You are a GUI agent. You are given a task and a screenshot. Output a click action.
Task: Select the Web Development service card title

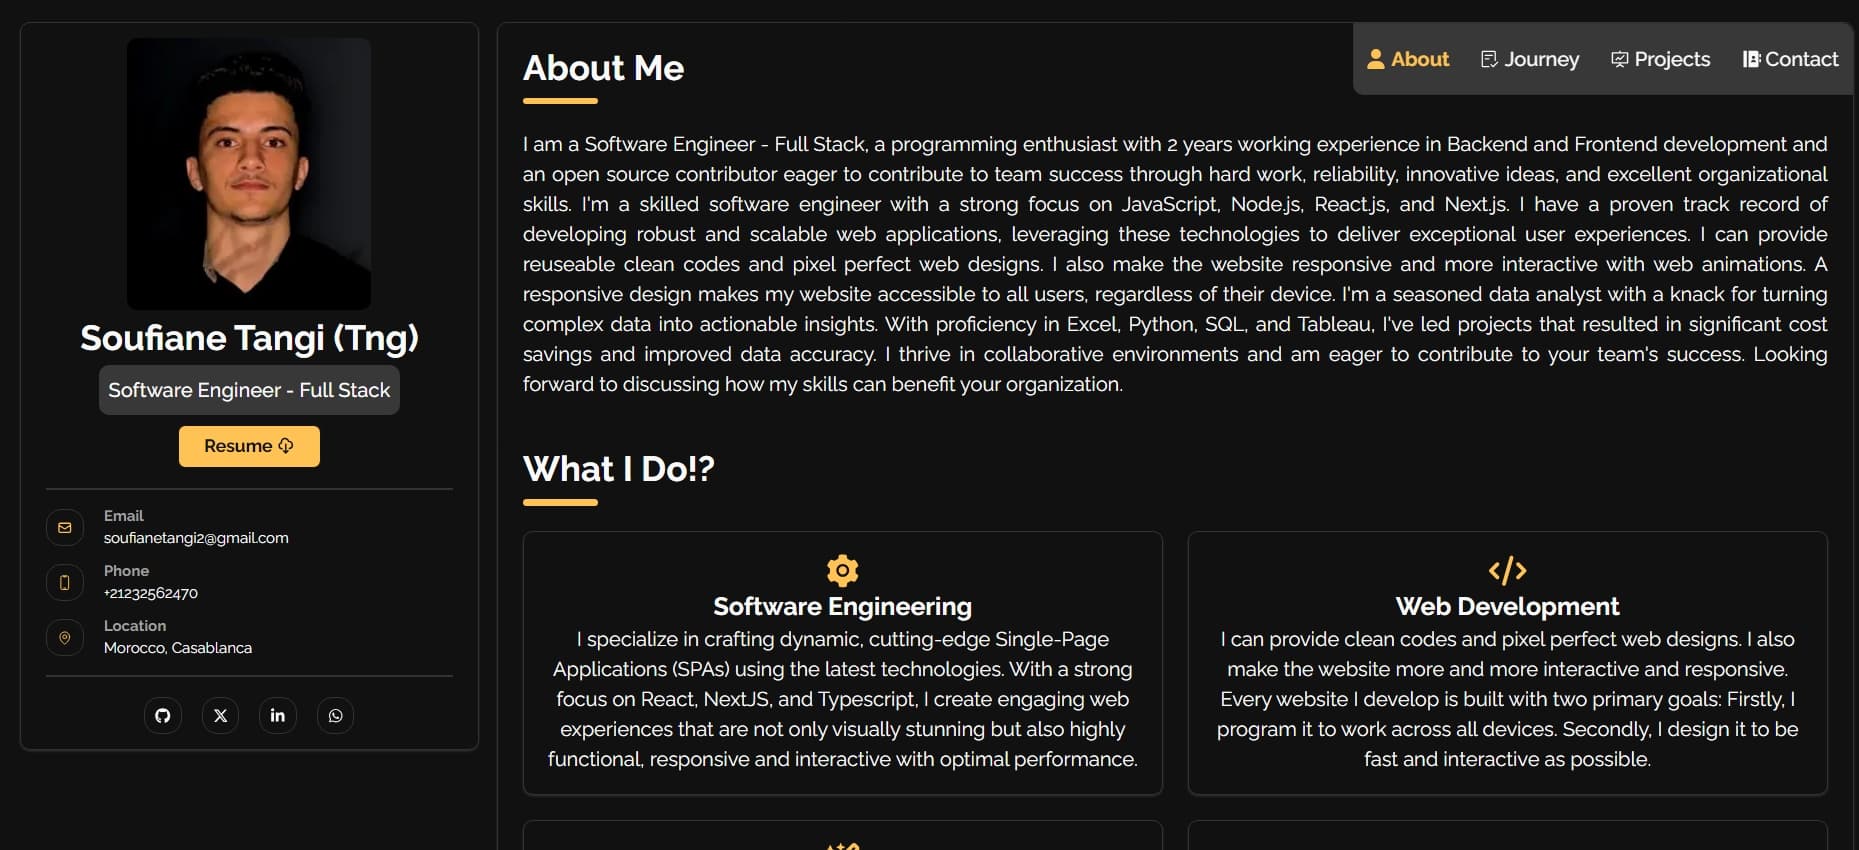(1507, 606)
